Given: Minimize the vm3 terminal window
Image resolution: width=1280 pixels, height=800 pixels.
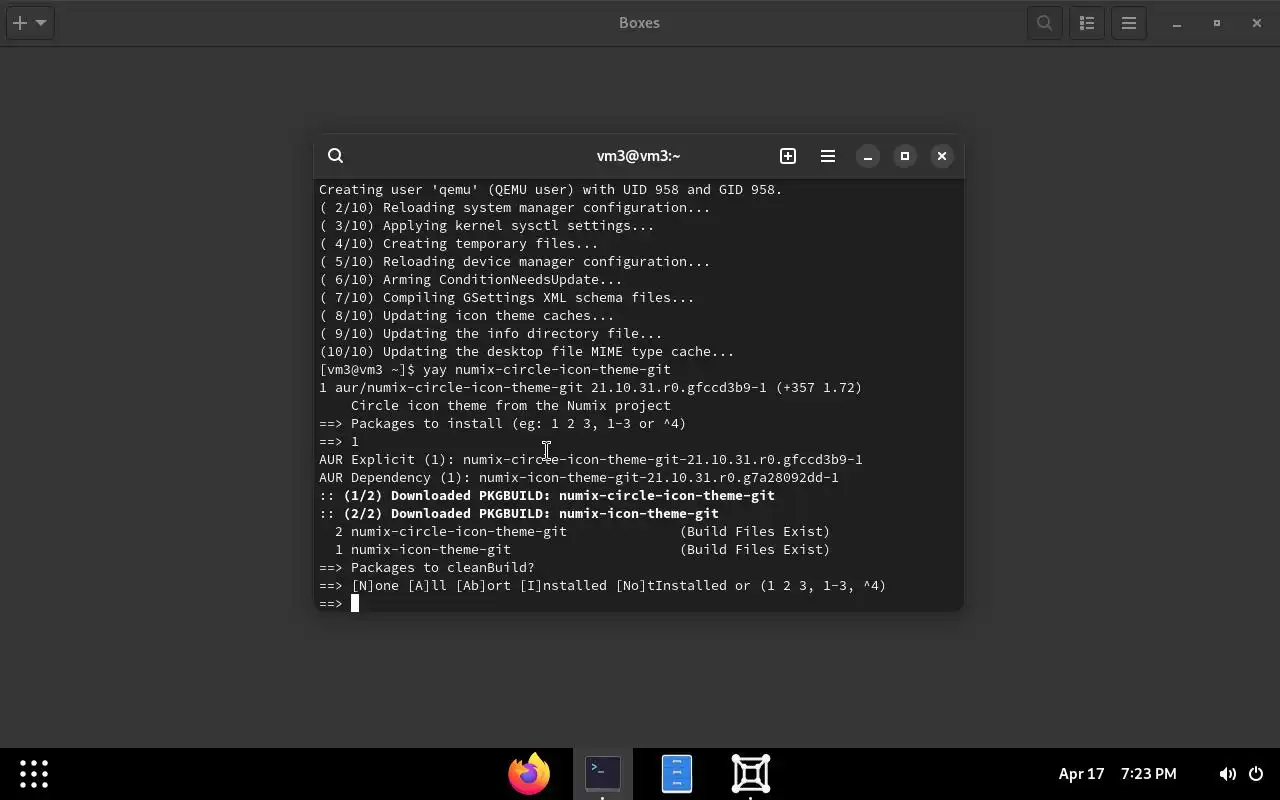Looking at the screenshot, I should (x=868, y=156).
